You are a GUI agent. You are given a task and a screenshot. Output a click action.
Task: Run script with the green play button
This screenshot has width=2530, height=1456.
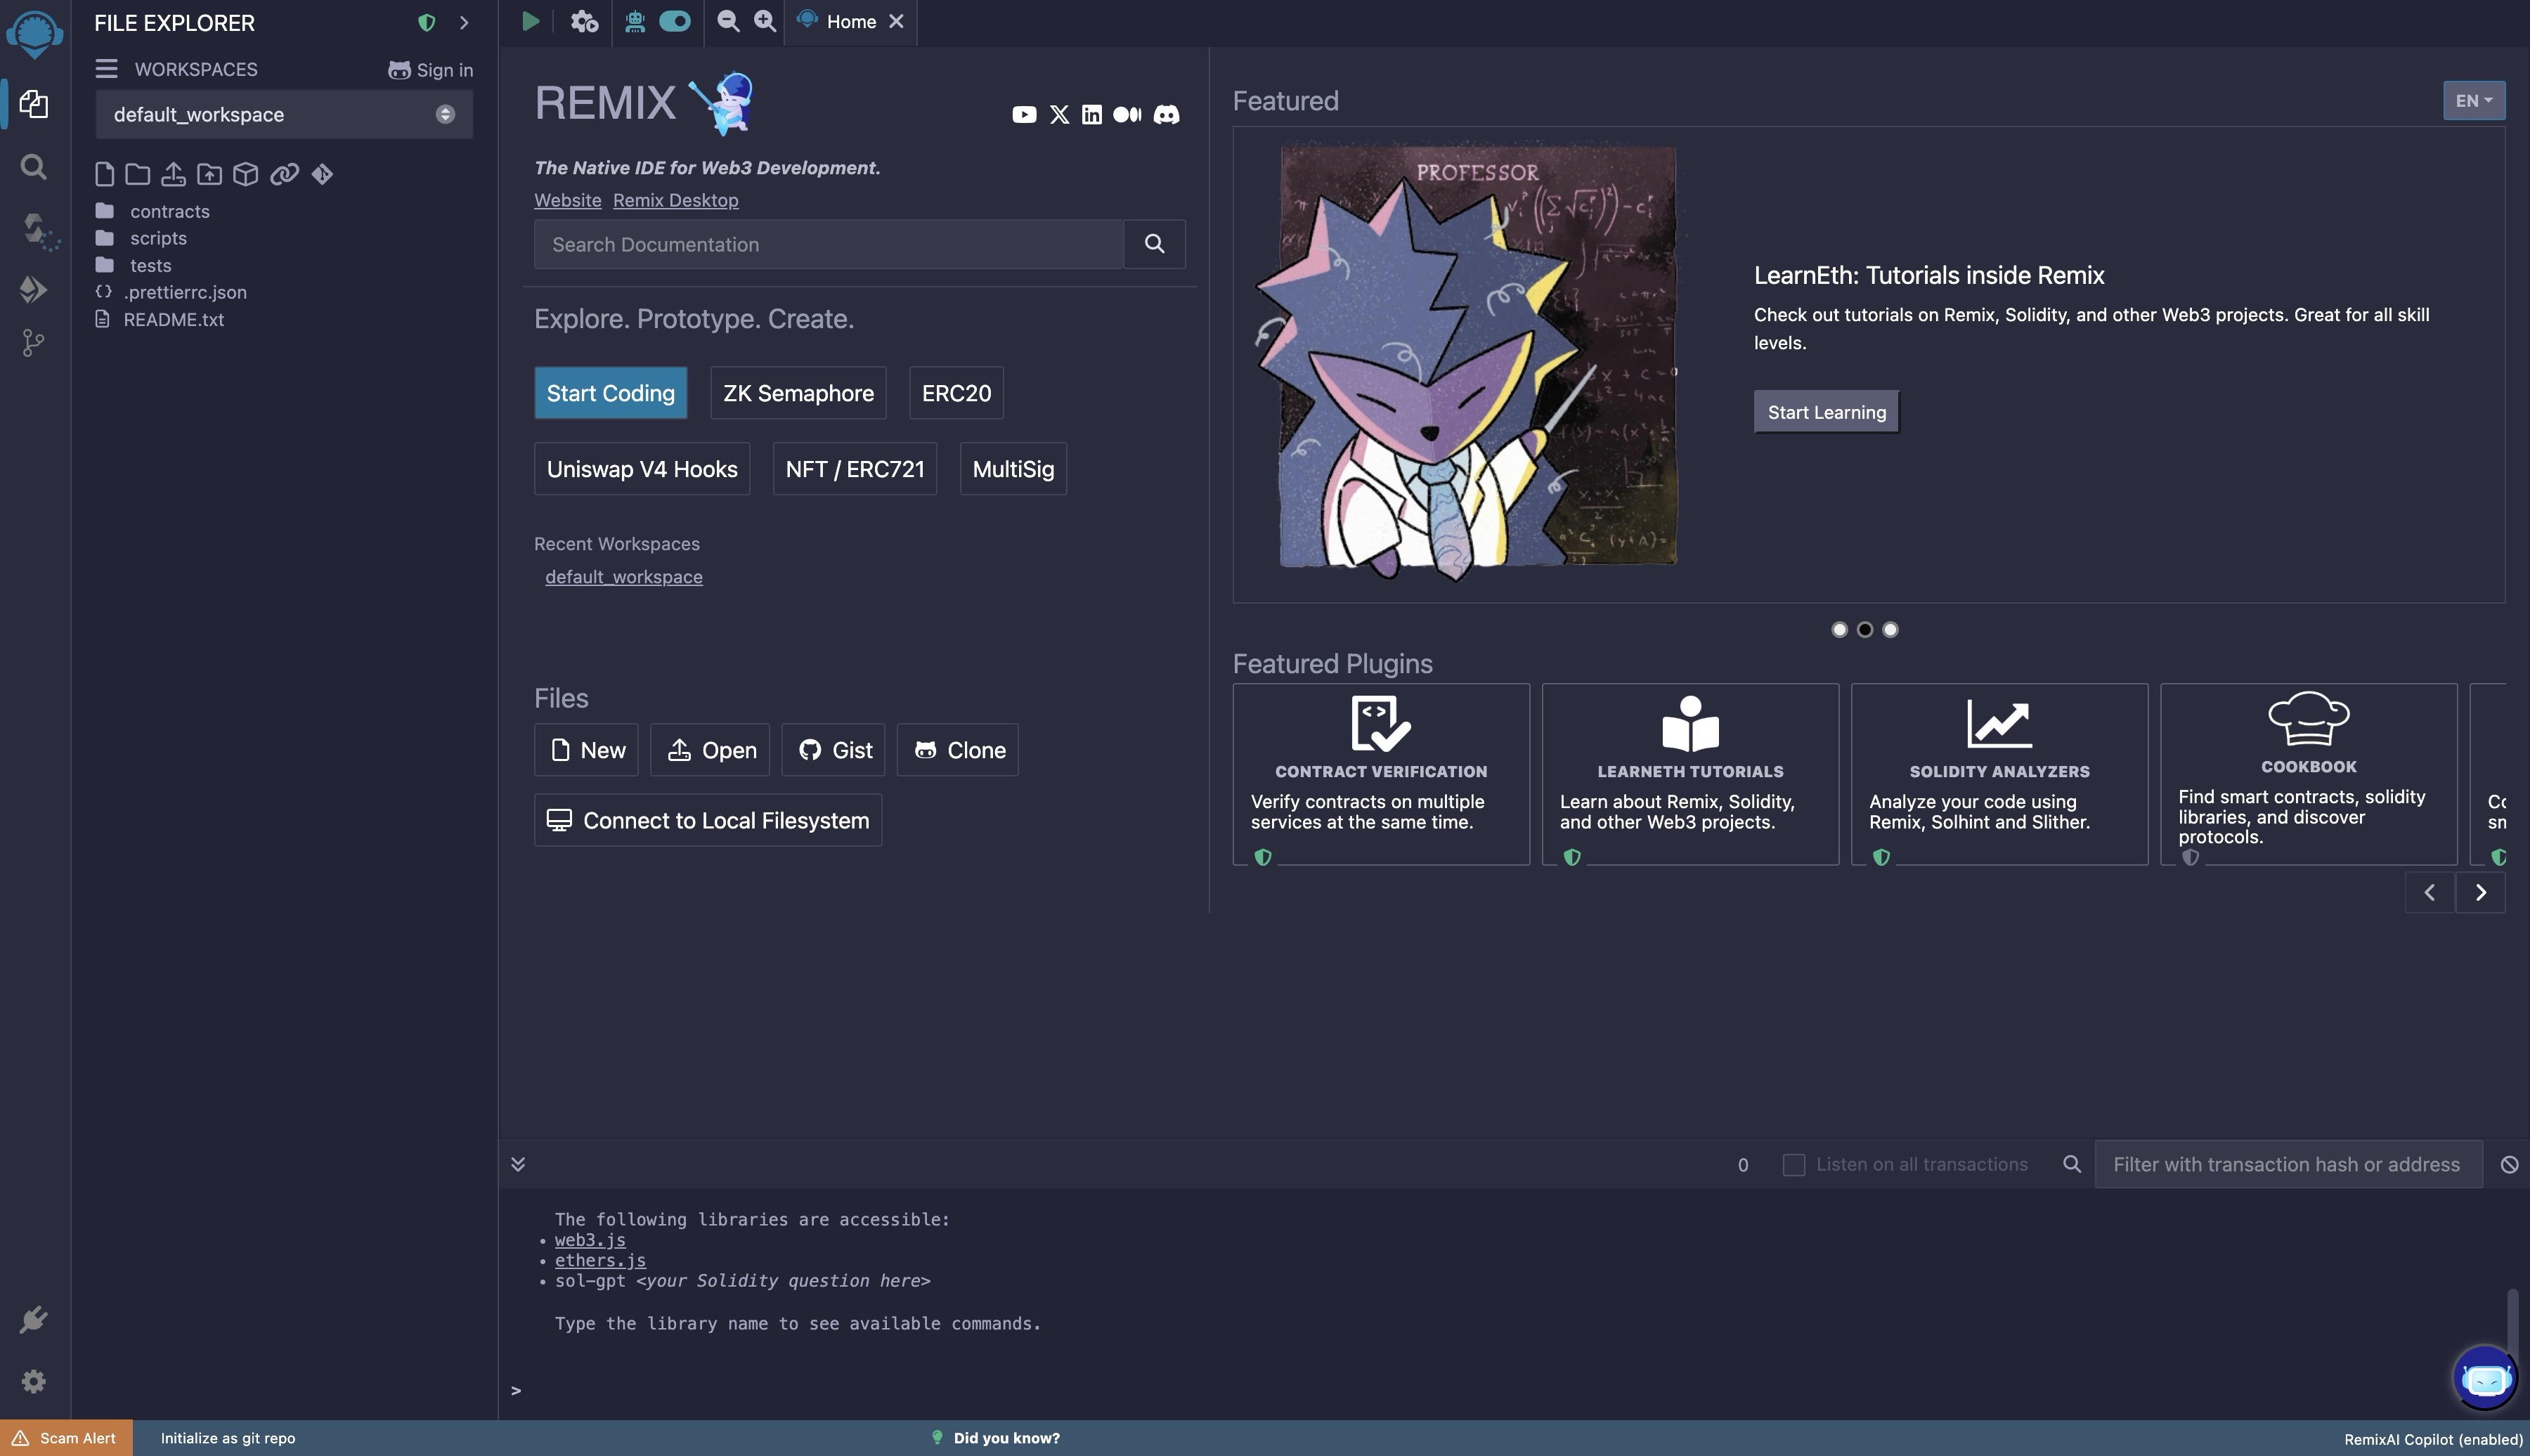[x=530, y=21]
